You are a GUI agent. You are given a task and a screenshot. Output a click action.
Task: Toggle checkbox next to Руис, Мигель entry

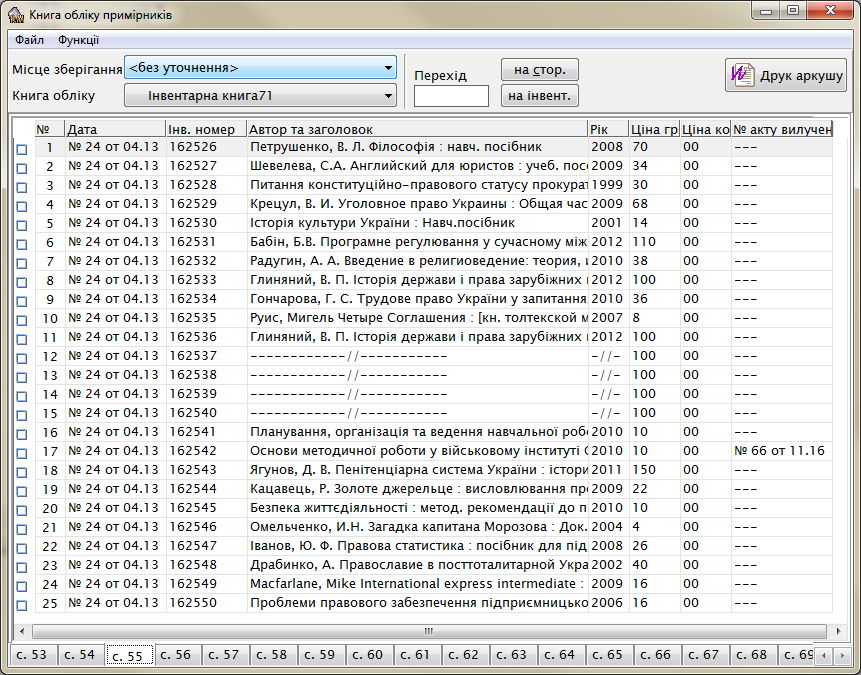pyautogui.click(x=22, y=319)
